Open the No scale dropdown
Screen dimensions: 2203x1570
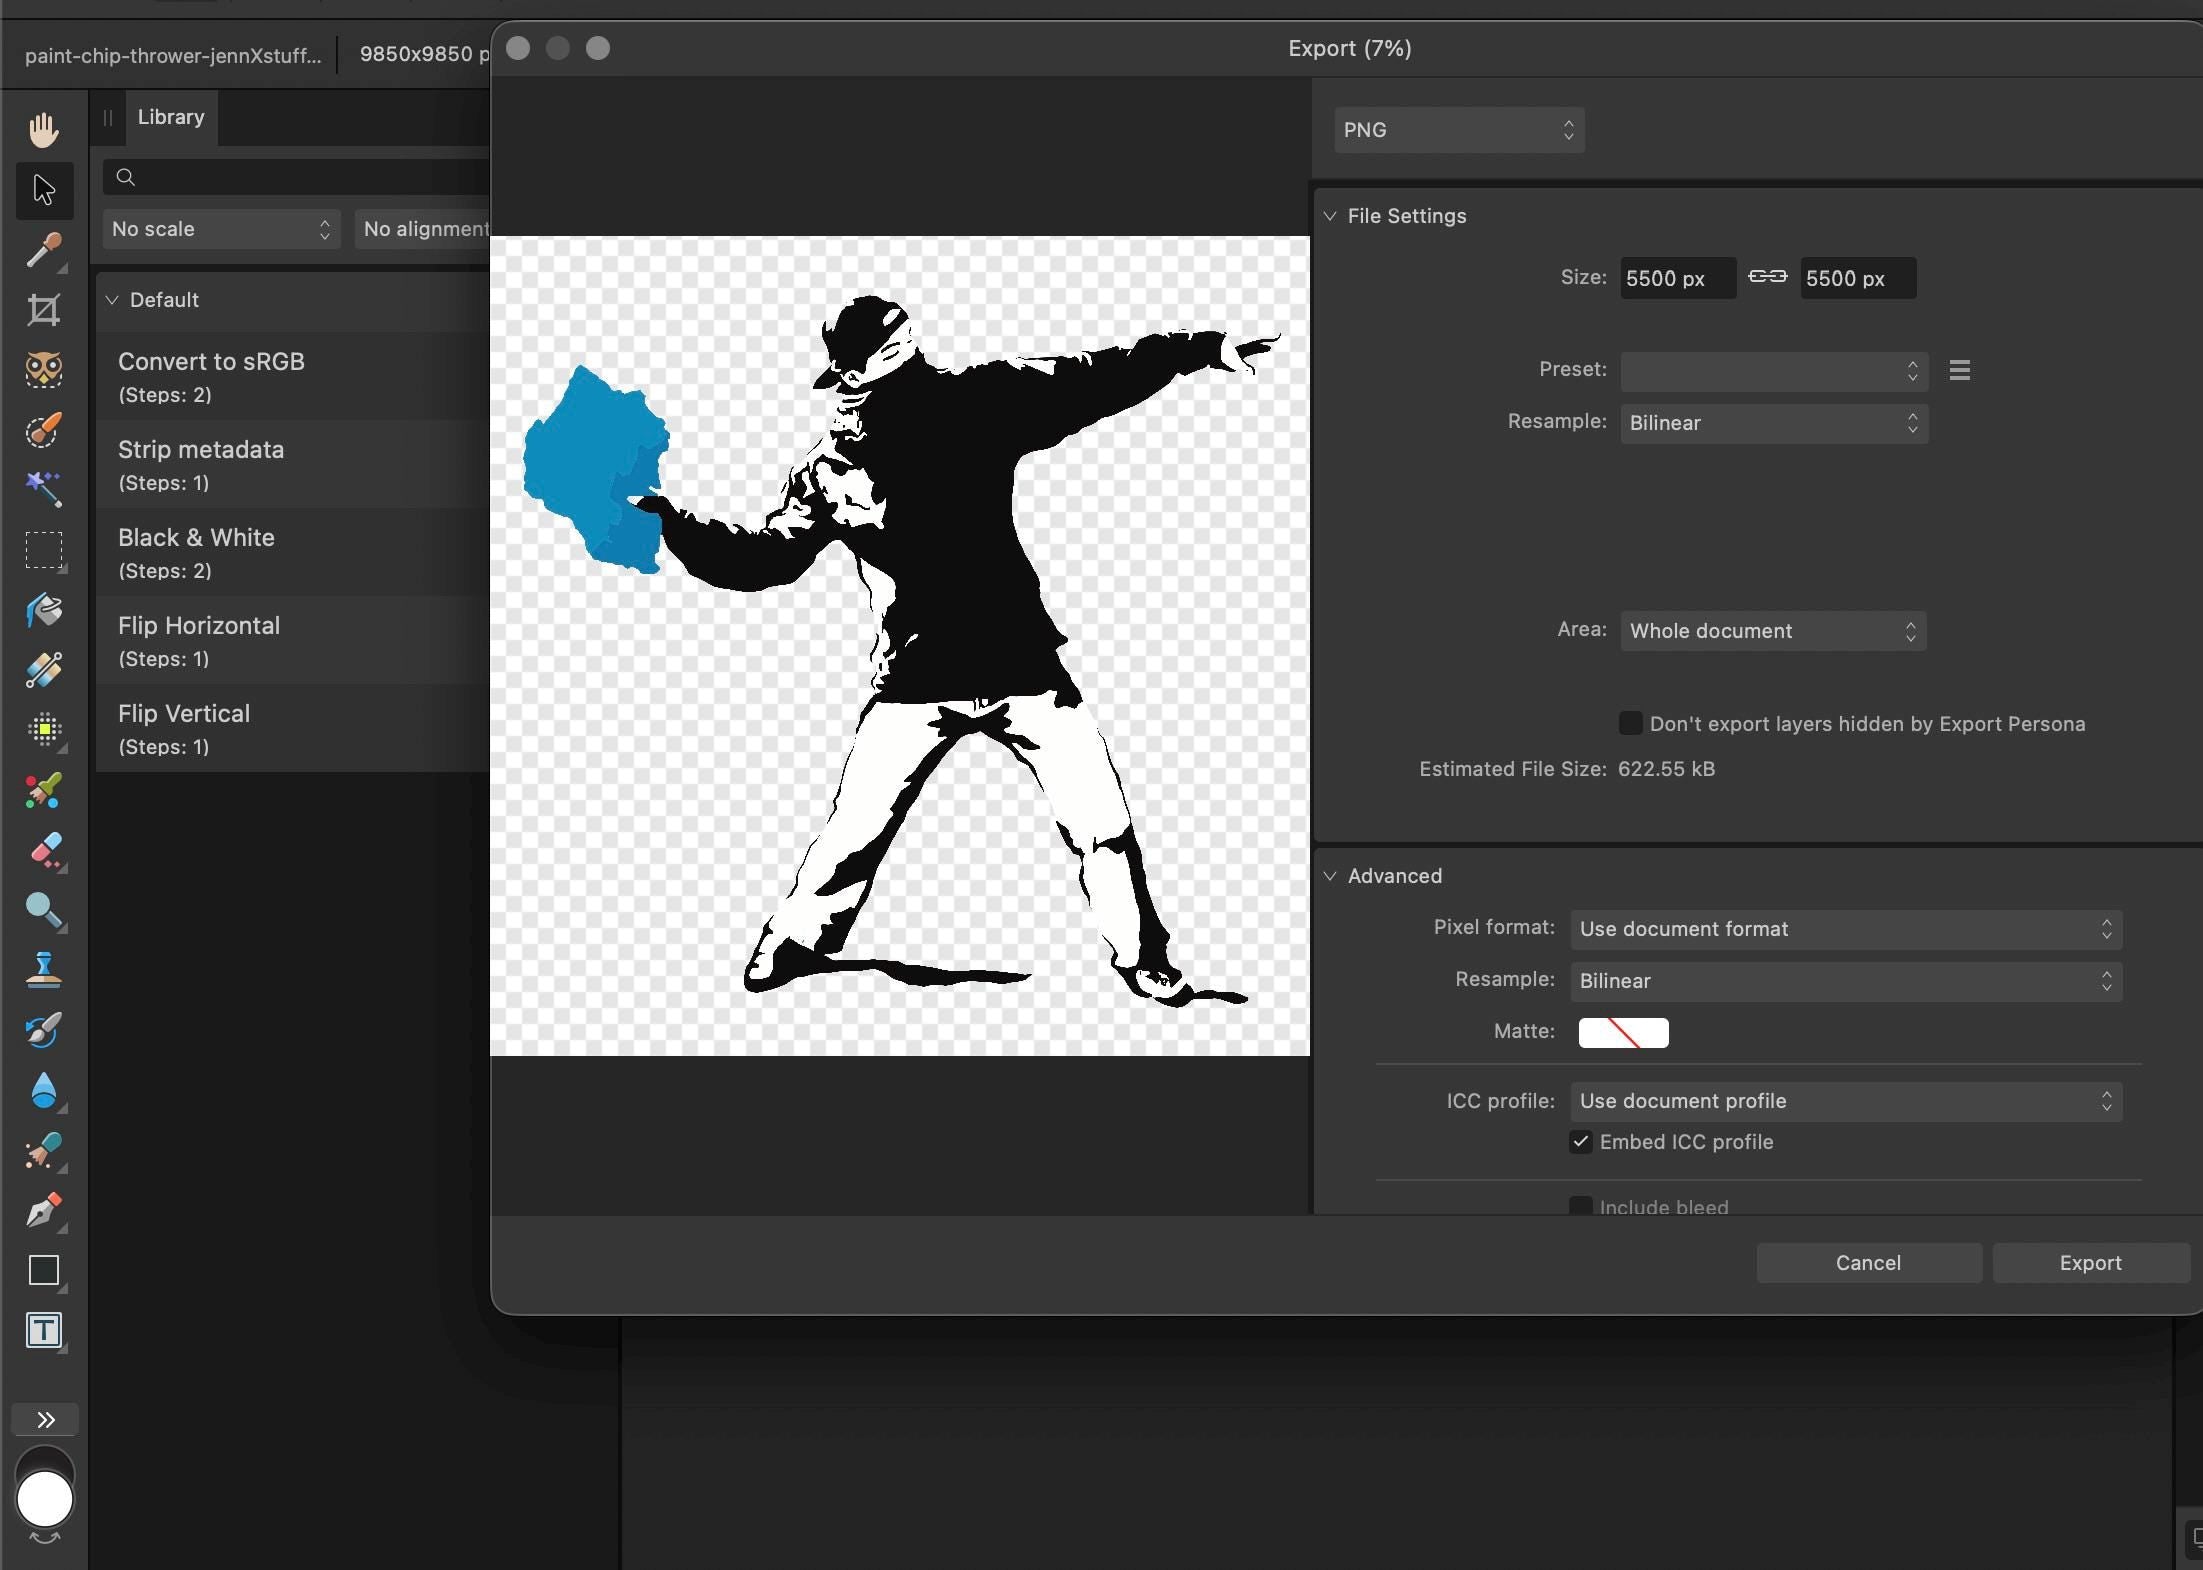click(221, 229)
